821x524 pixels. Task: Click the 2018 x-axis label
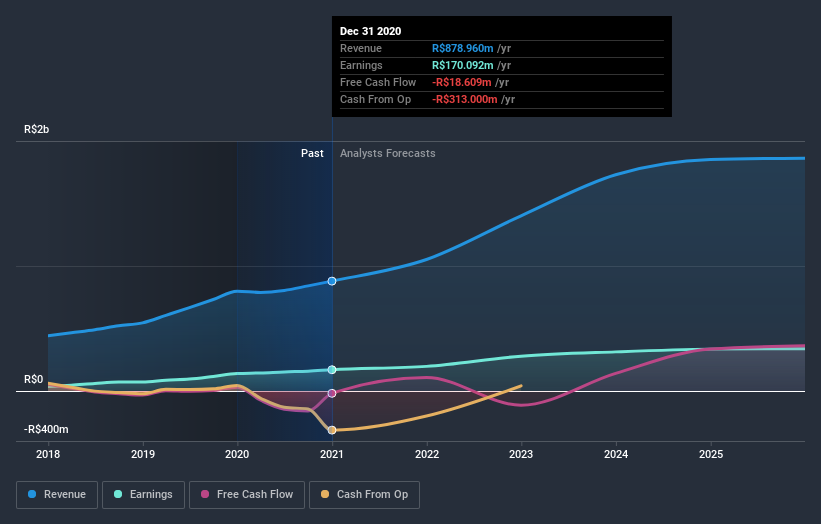[48, 453]
